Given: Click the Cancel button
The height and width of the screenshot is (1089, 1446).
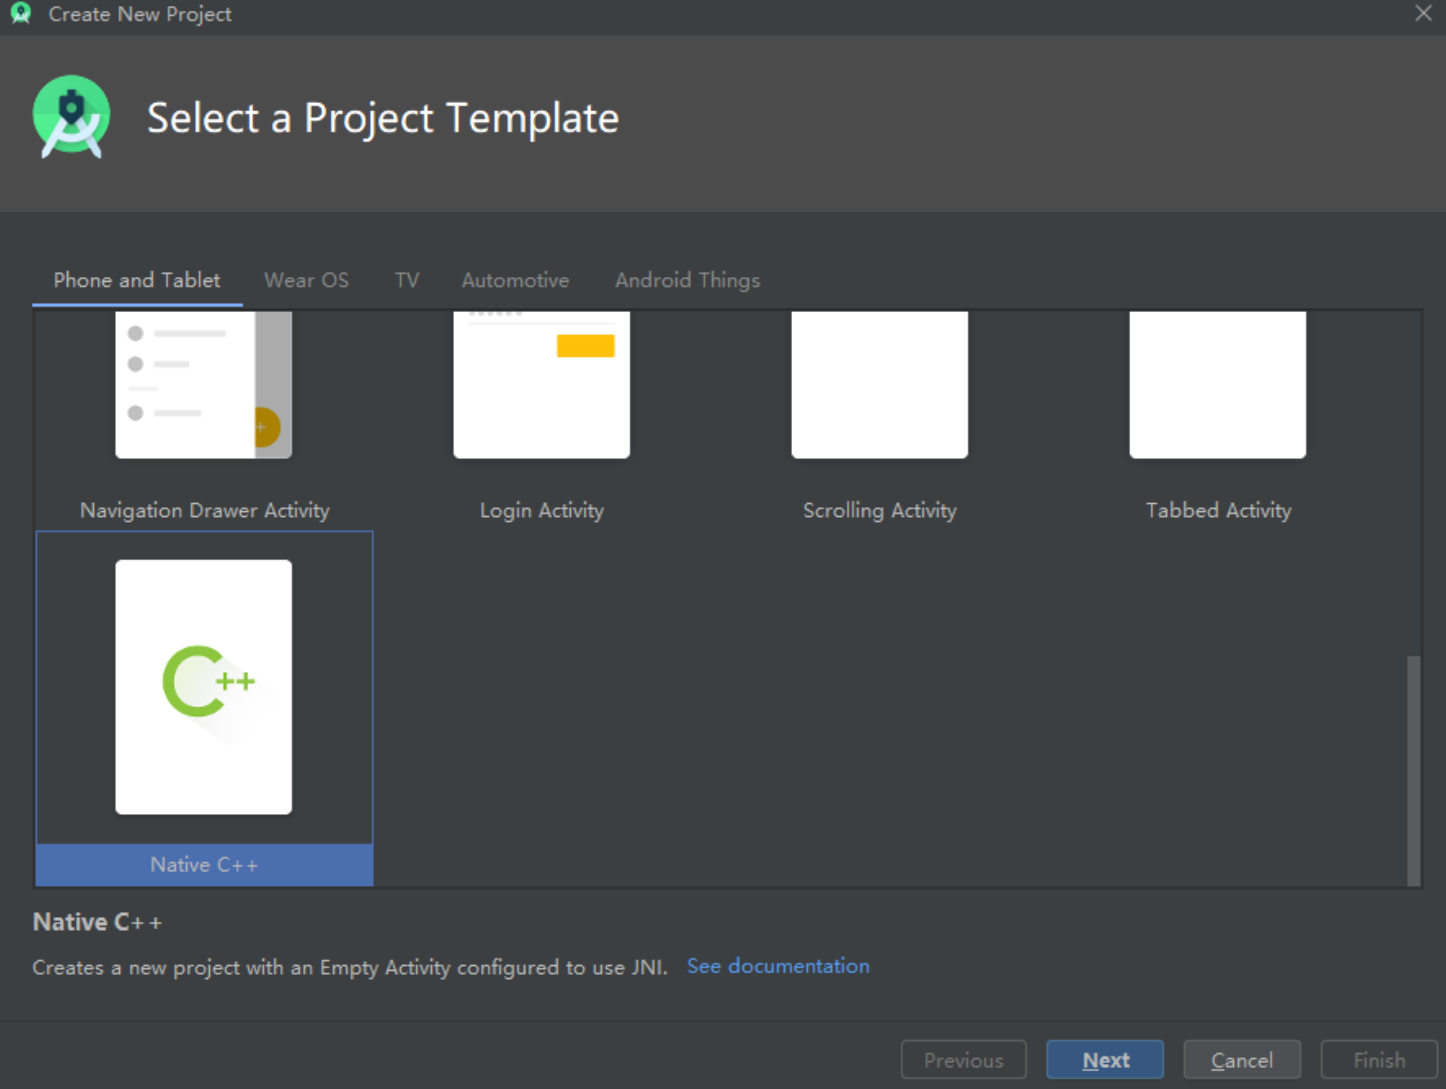Looking at the screenshot, I should (1241, 1060).
